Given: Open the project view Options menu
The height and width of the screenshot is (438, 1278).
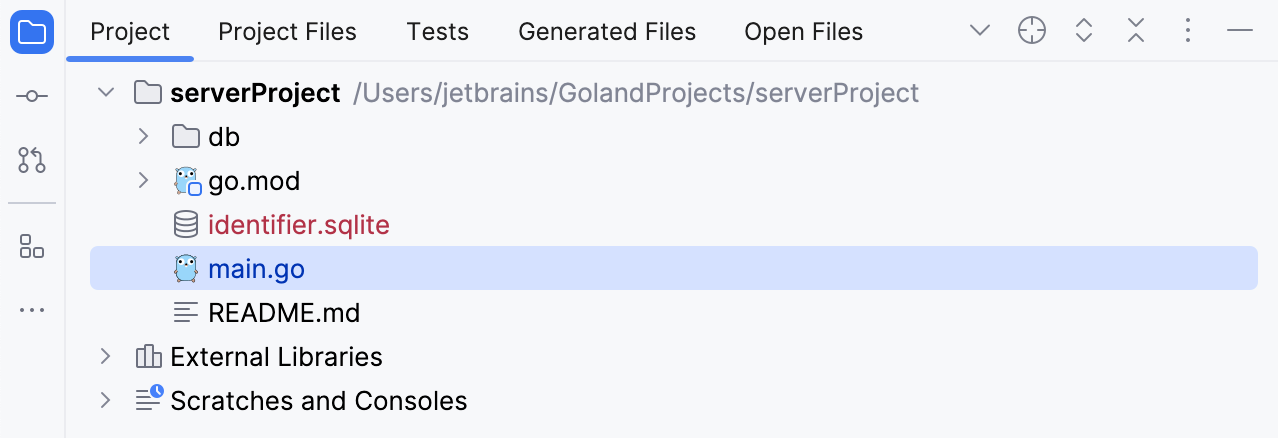Looking at the screenshot, I should pos(1188,32).
